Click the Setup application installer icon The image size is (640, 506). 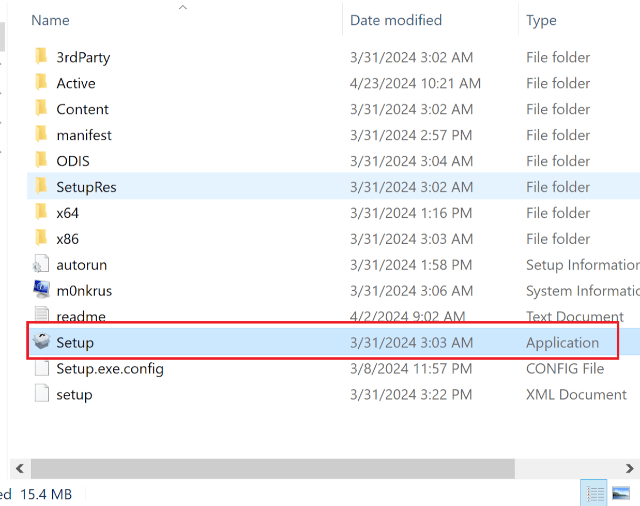click(x=41, y=342)
